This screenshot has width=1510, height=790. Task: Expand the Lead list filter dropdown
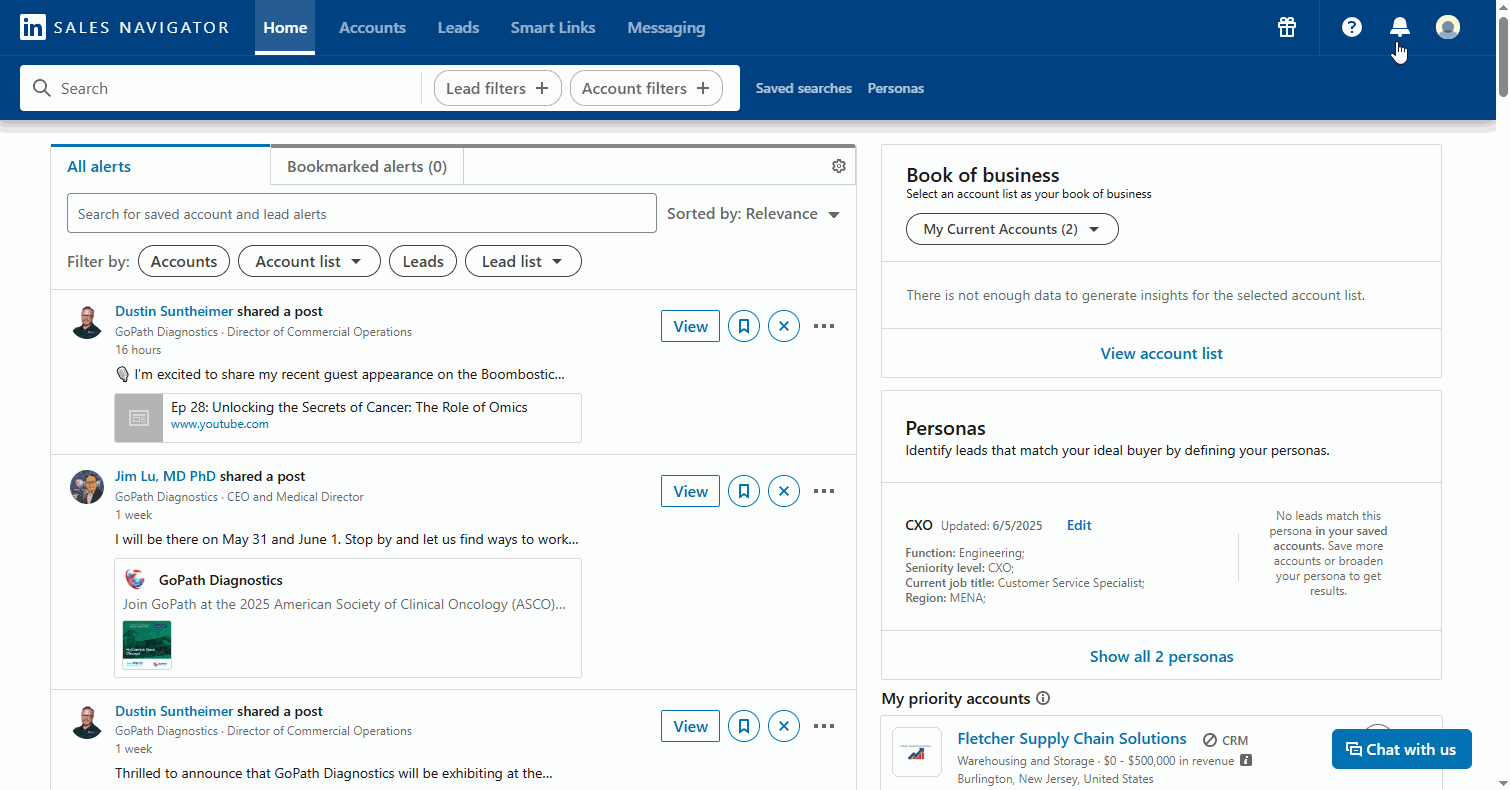click(x=523, y=261)
